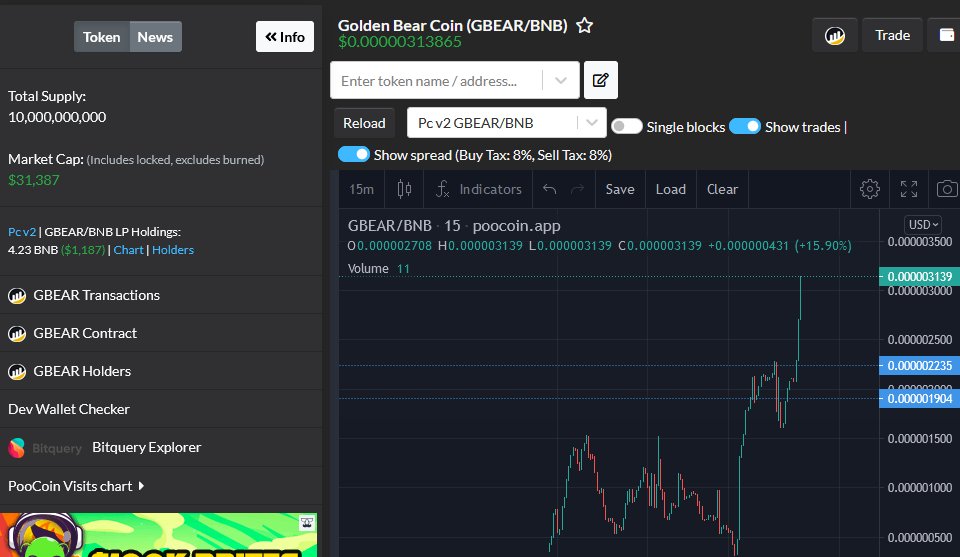Open the wallet icon button
Screen dimensions: 960x557
tap(947, 36)
